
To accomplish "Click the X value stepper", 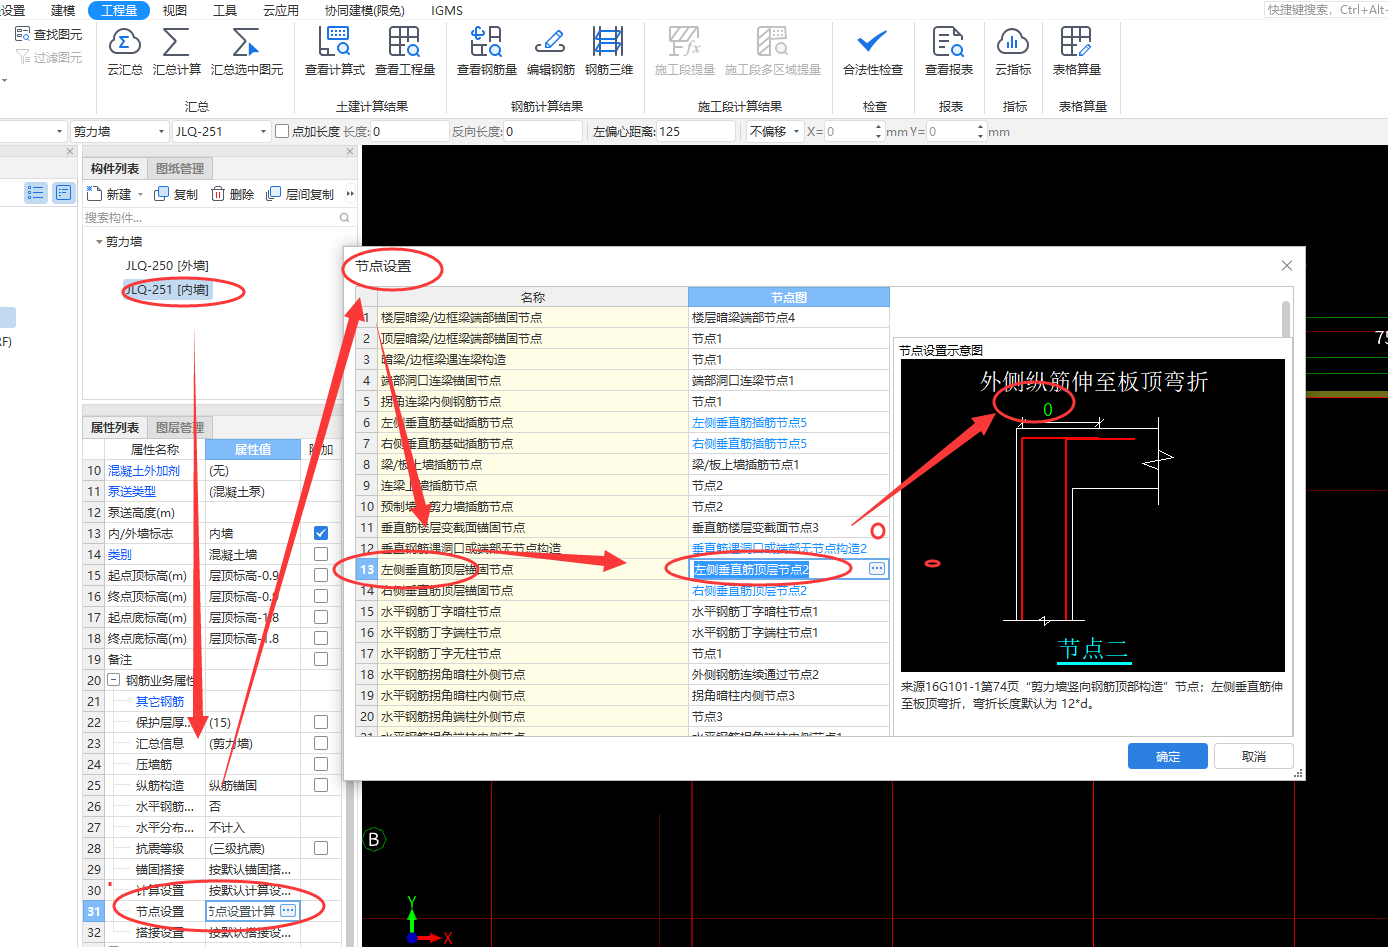I will [878, 131].
